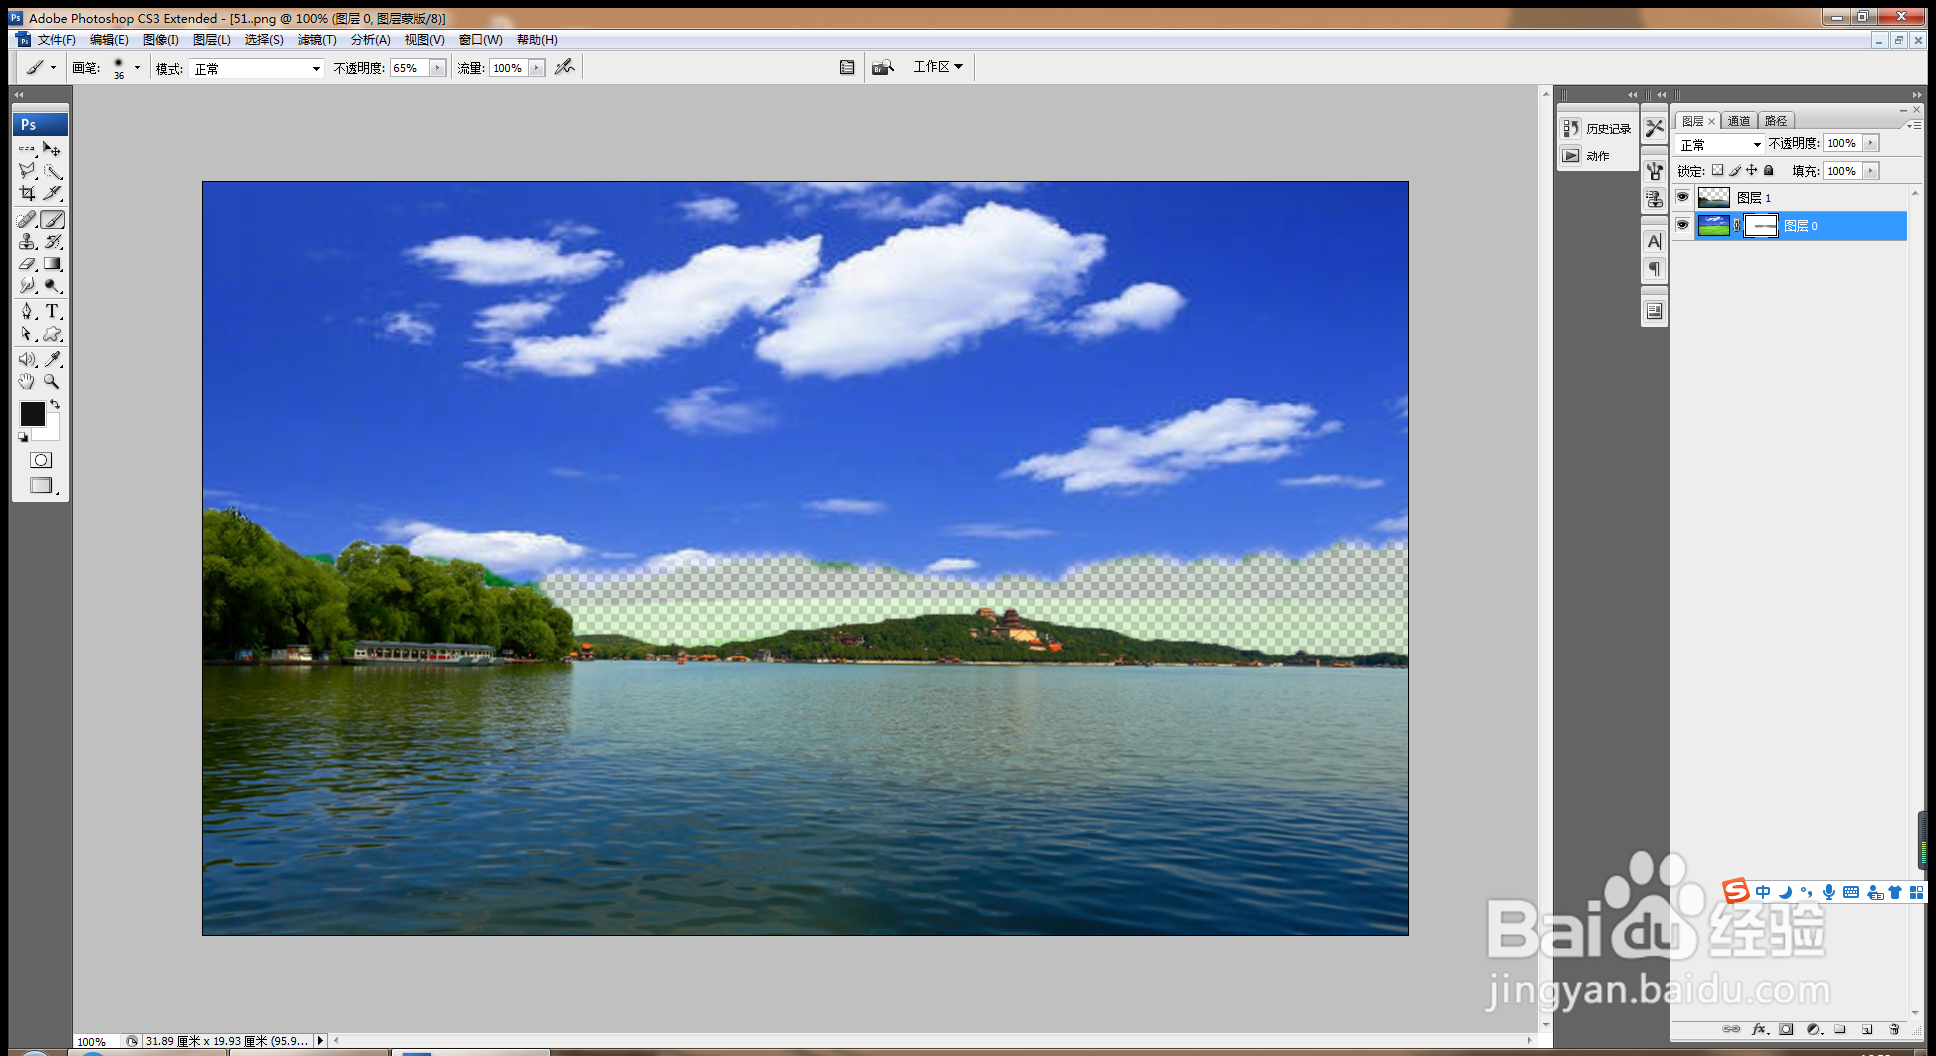This screenshot has width=1936, height=1056.
Task: Add a layer style (fx)
Action: coord(1760,1029)
